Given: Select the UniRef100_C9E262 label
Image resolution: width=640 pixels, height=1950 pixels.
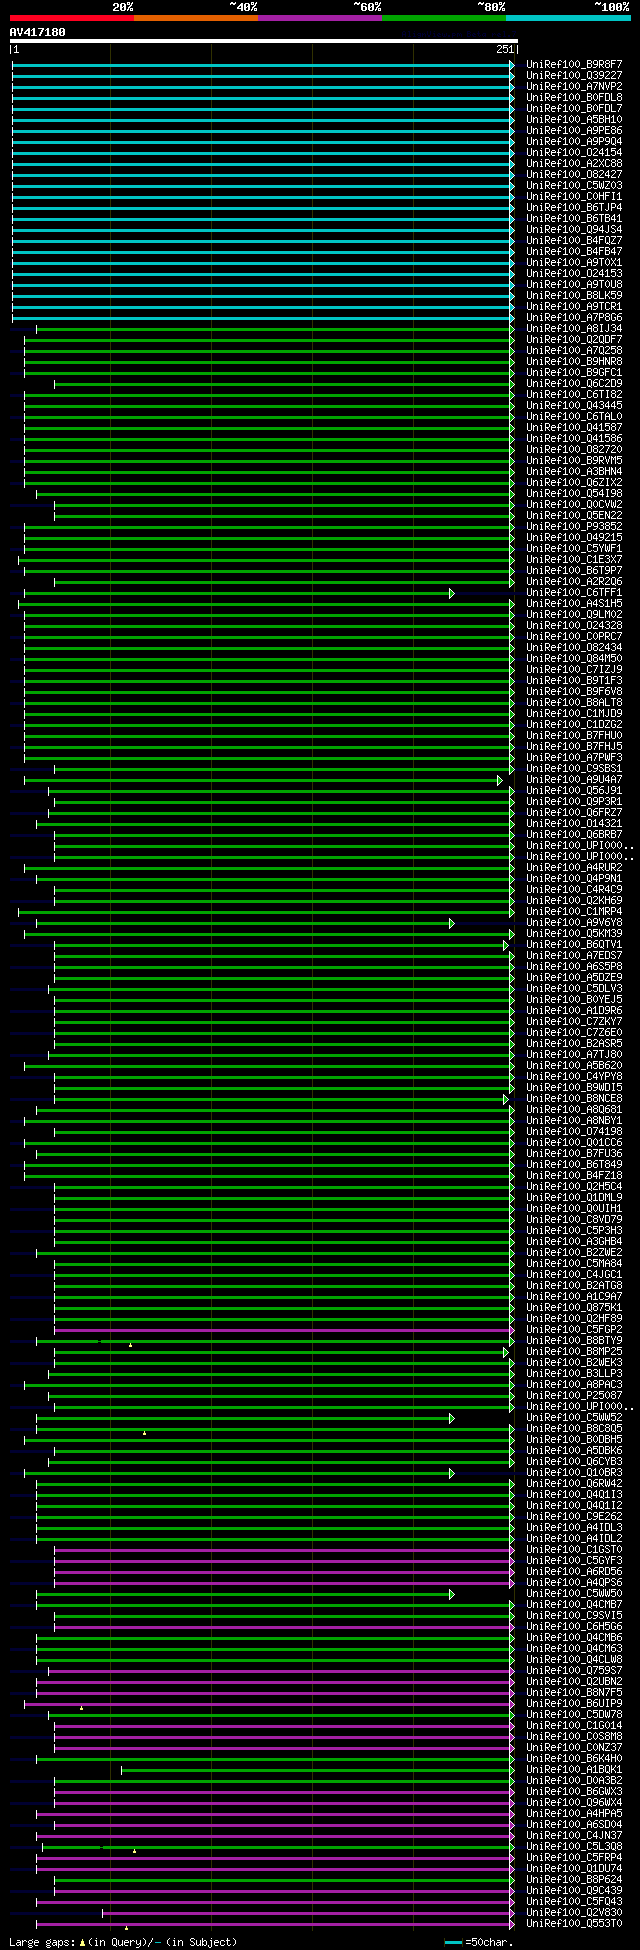Looking at the screenshot, I should [x=574, y=1516].
